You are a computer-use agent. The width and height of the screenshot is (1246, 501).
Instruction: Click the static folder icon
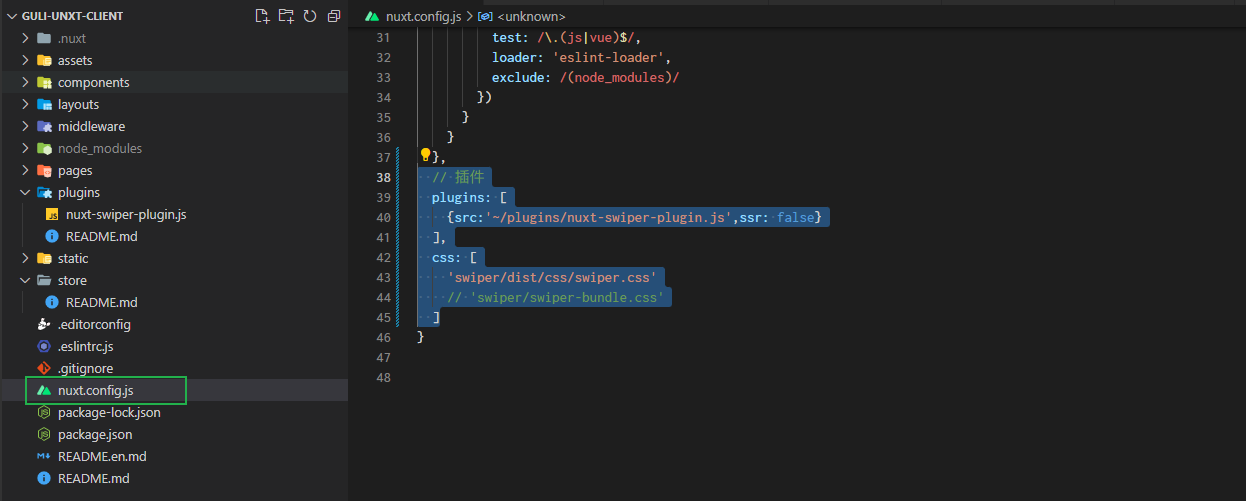point(44,258)
